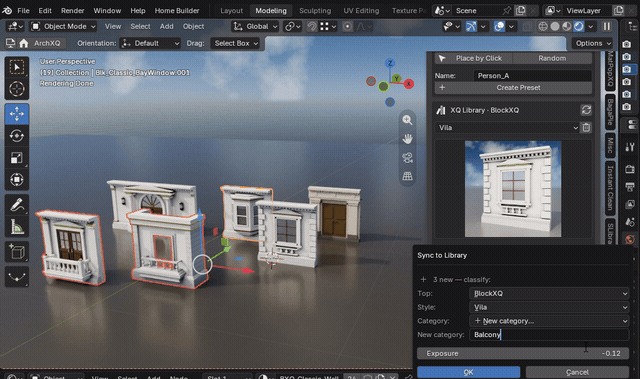Switch to rendered viewport shading
This screenshot has width=640, height=379.
(x=578, y=27)
